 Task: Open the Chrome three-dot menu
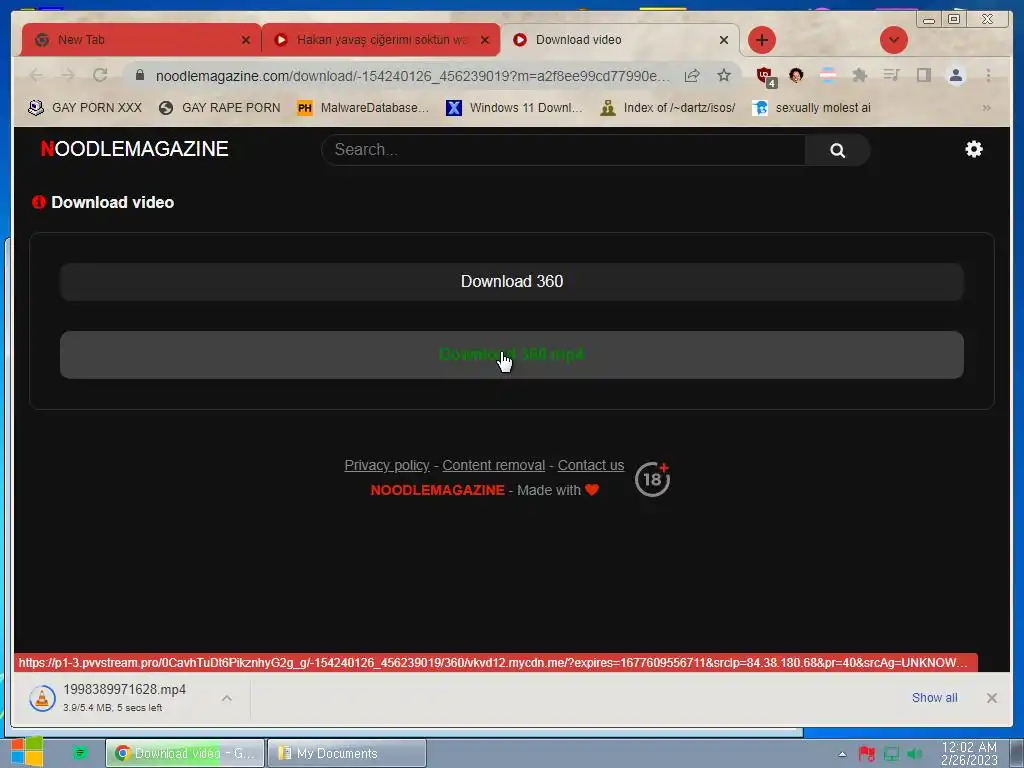(988, 76)
